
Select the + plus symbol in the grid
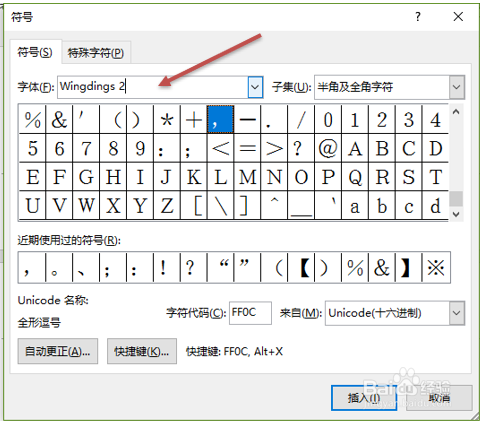tap(194, 120)
